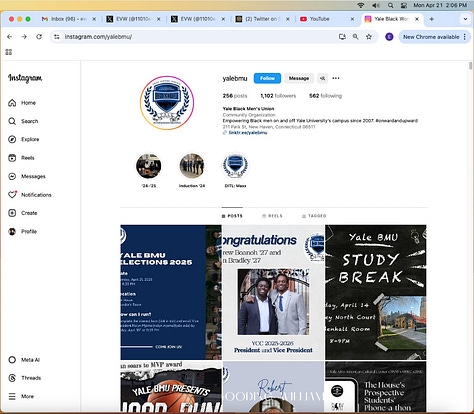The image size is (474, 414).
Task: Message the yalebmu account
Action: point(299,78)
